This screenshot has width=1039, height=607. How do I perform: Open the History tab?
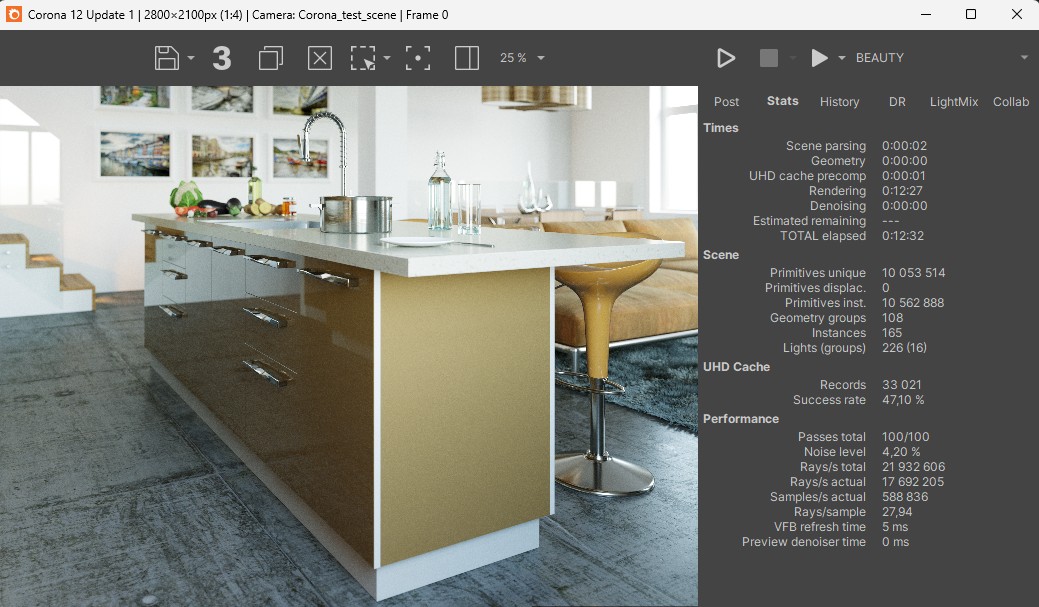click(839, 101)
